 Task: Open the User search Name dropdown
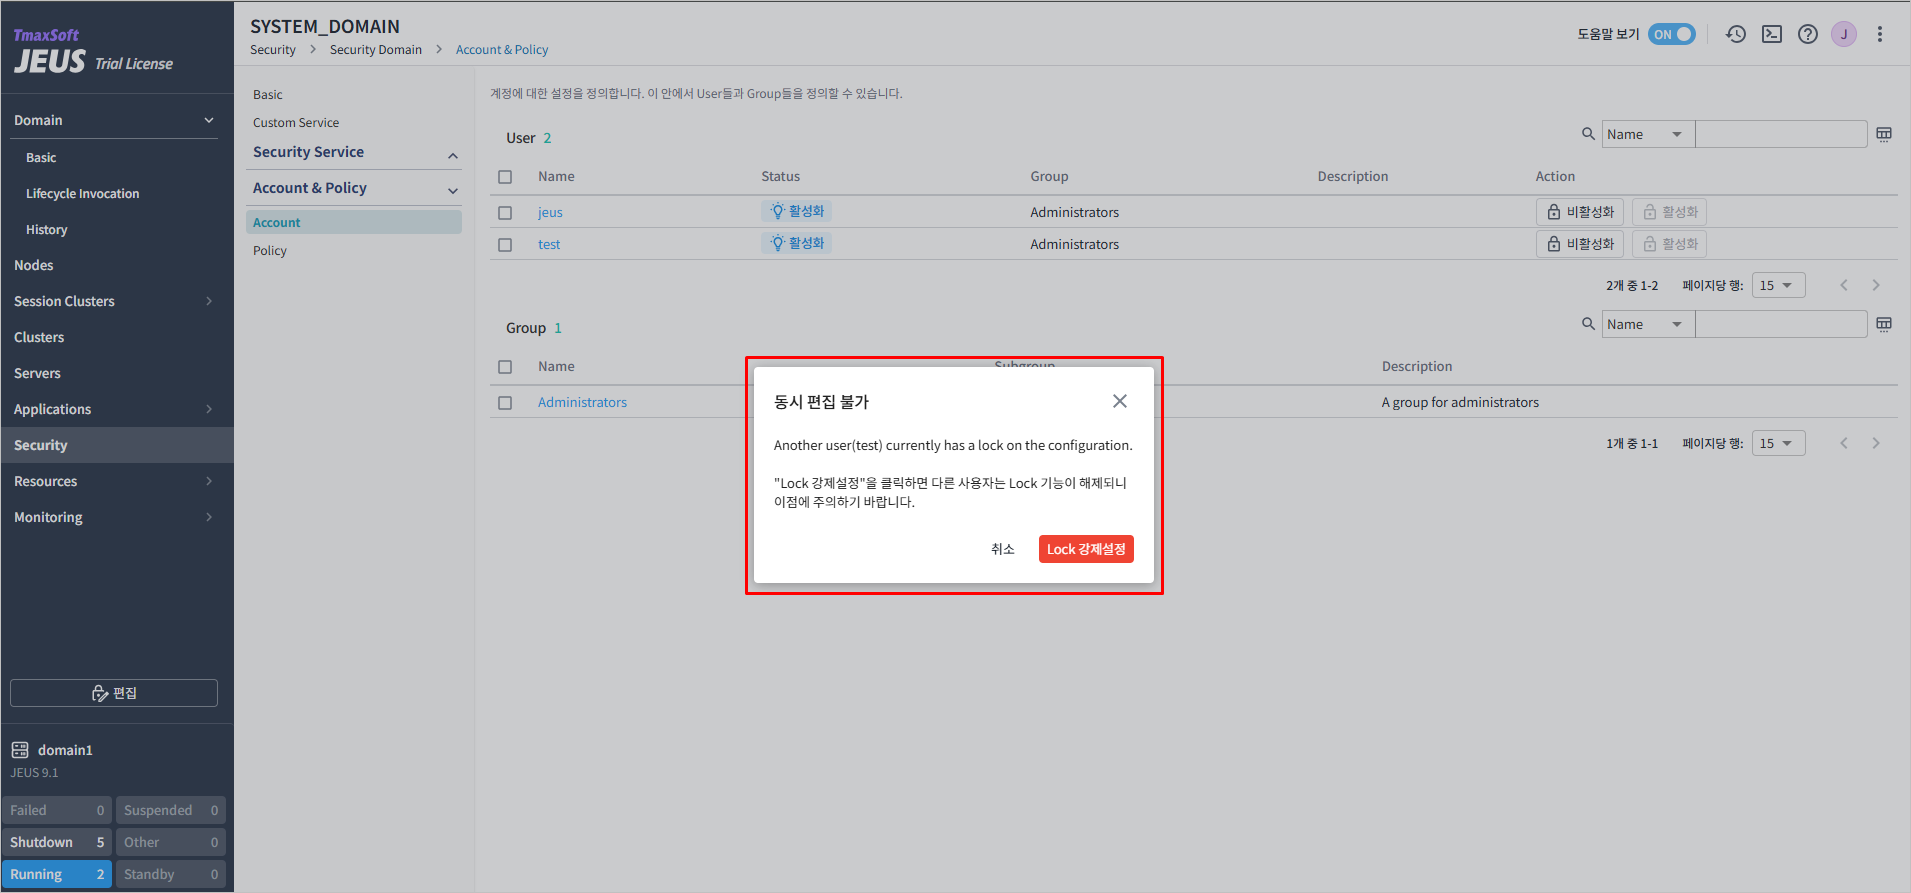[1647, 134]
